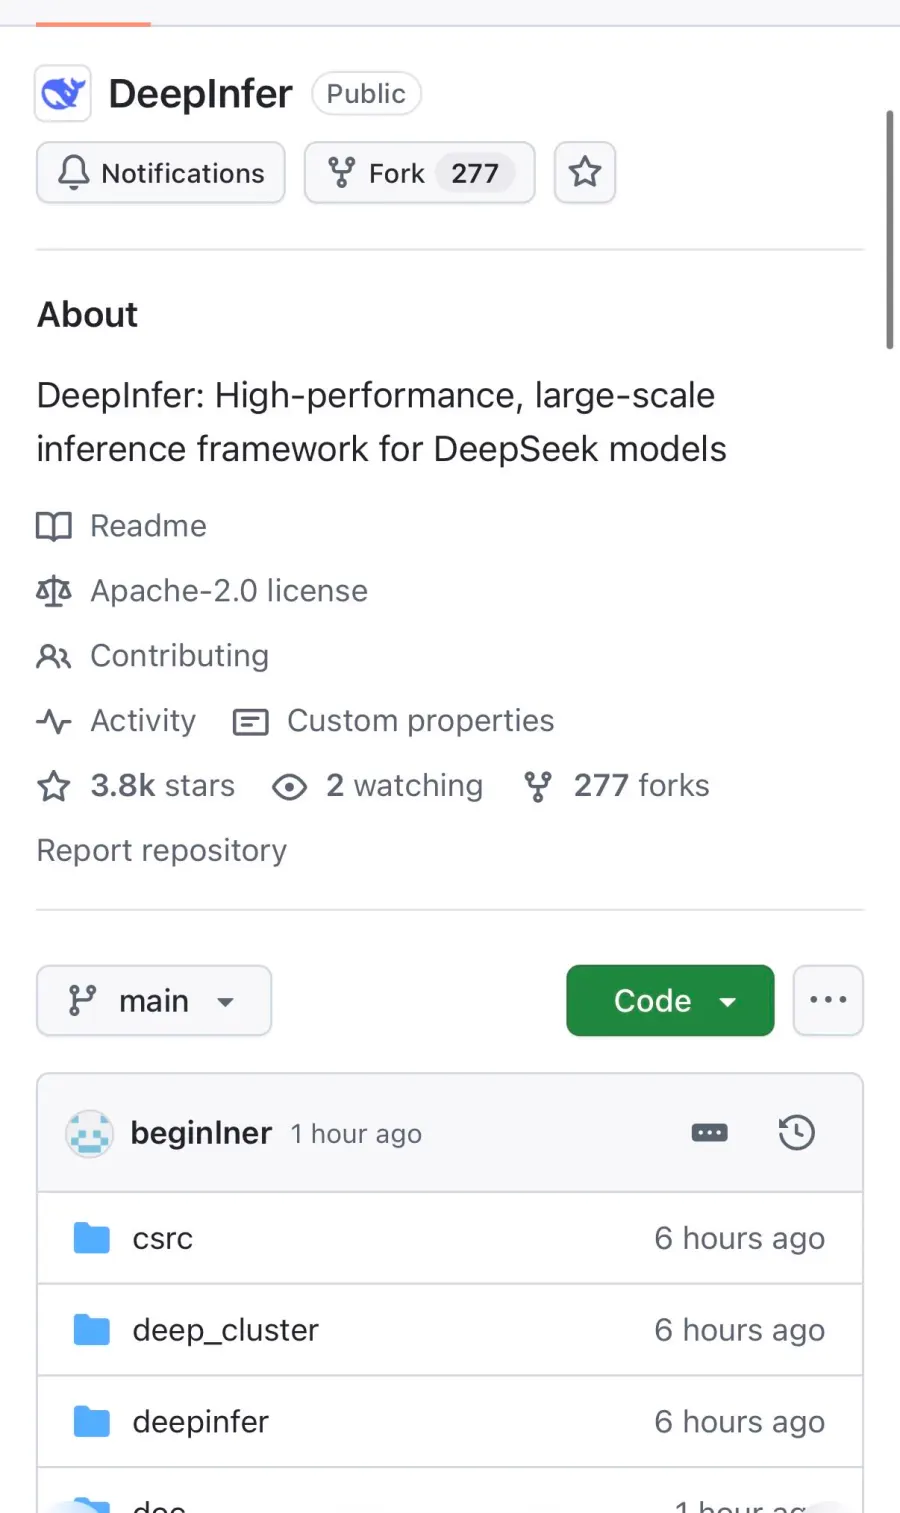Open the deepinfer folder

201,1422
